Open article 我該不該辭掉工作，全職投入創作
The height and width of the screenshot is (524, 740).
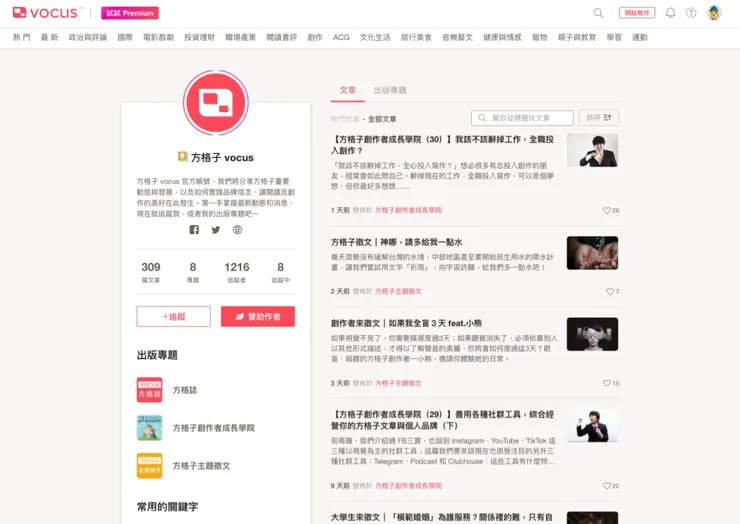(x=443, y=145)
